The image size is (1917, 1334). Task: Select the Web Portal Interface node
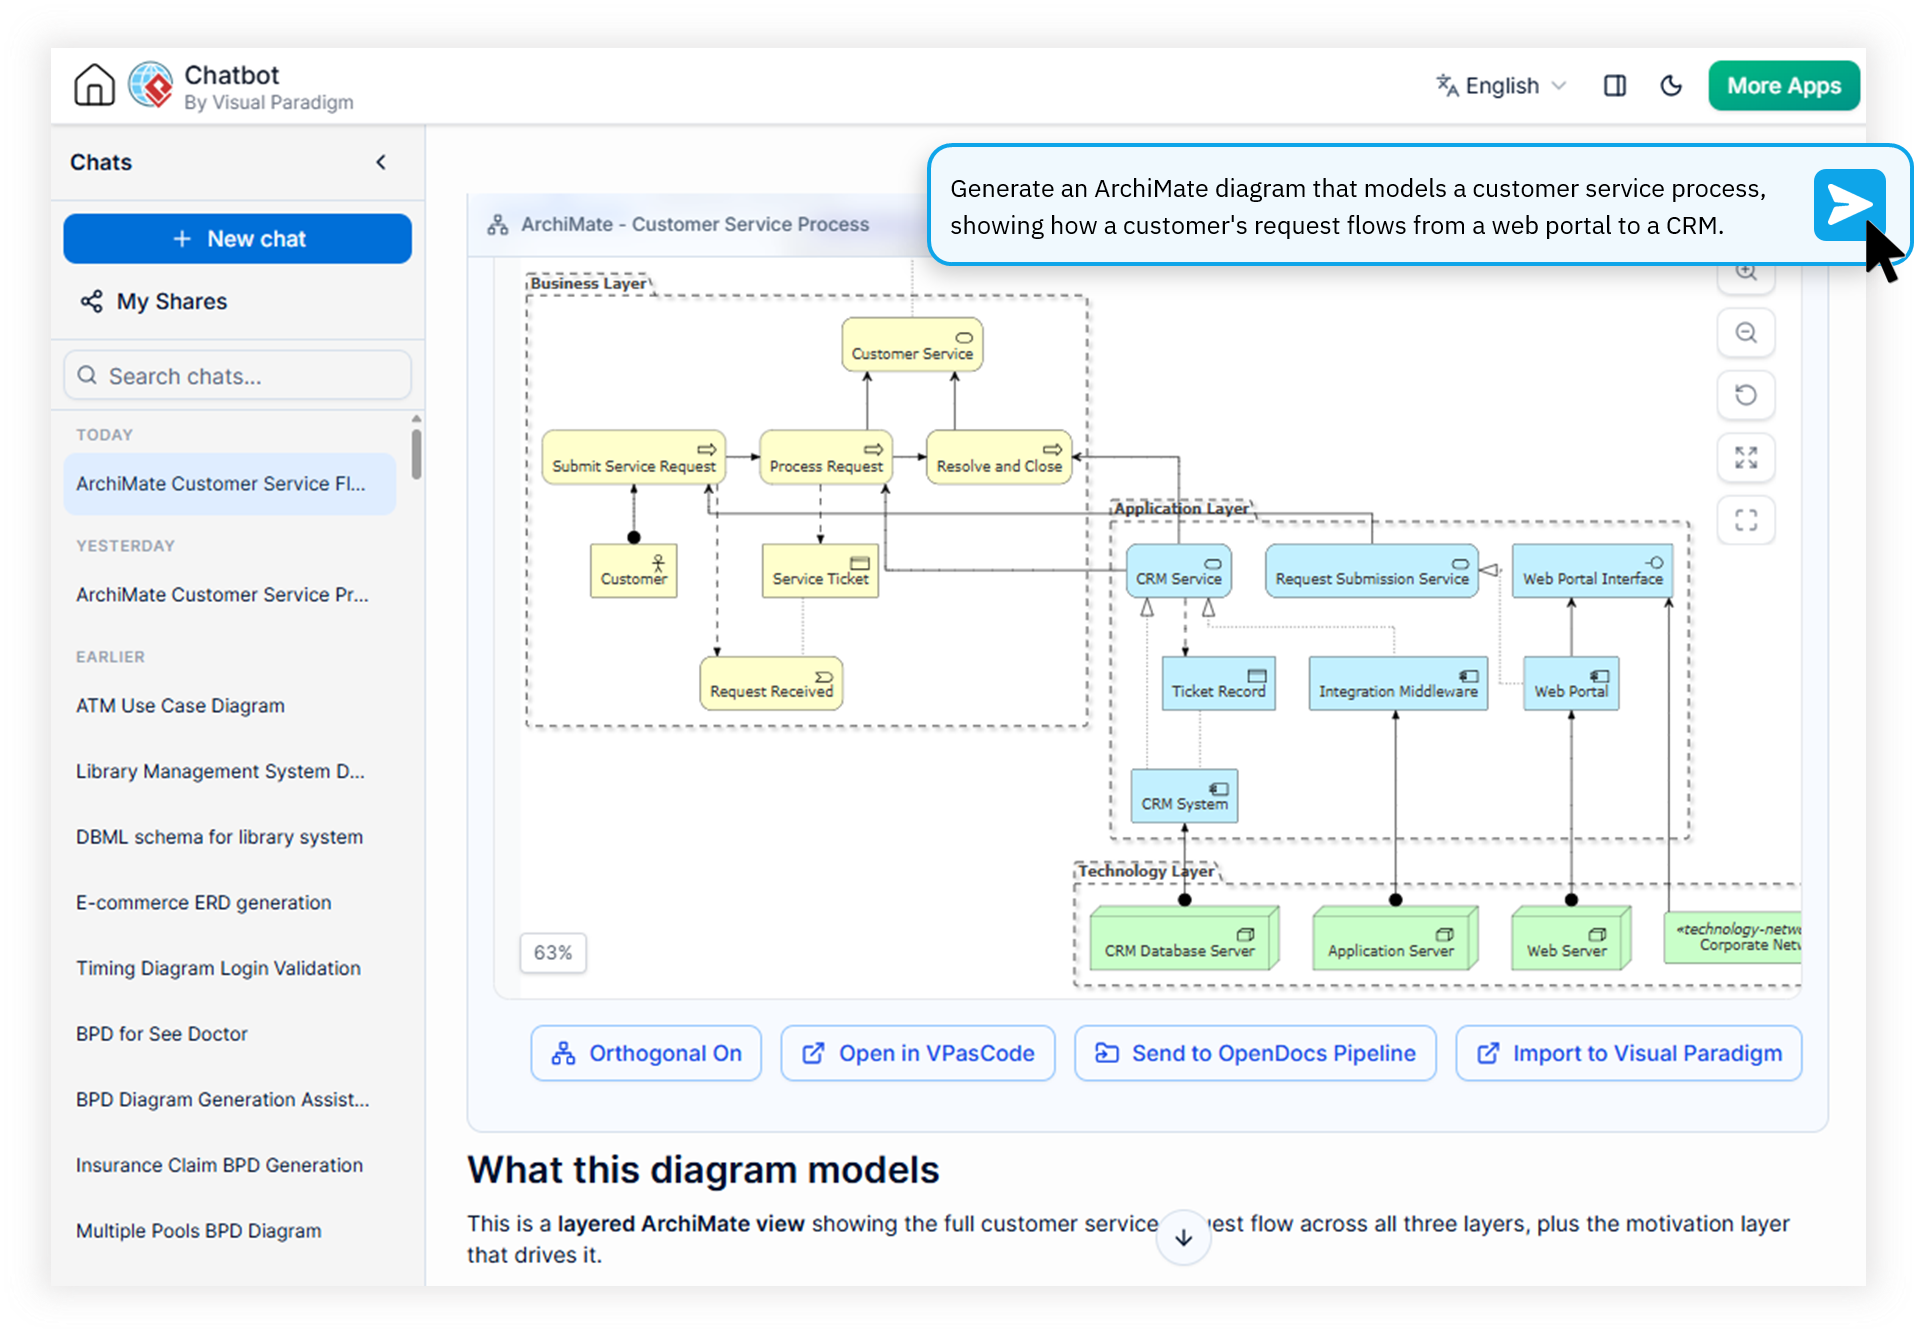click(1592, 571)
